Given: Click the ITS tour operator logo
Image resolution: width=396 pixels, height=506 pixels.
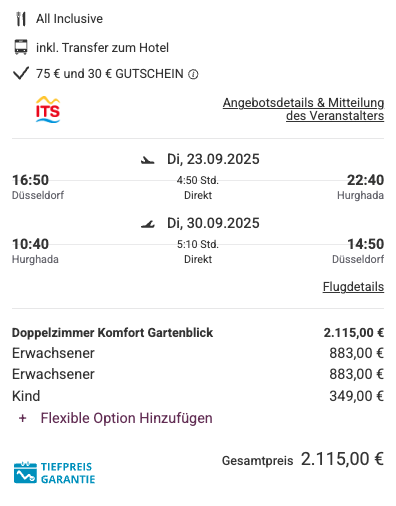Looking at the screenshot, I should click(x=48, y=110).
